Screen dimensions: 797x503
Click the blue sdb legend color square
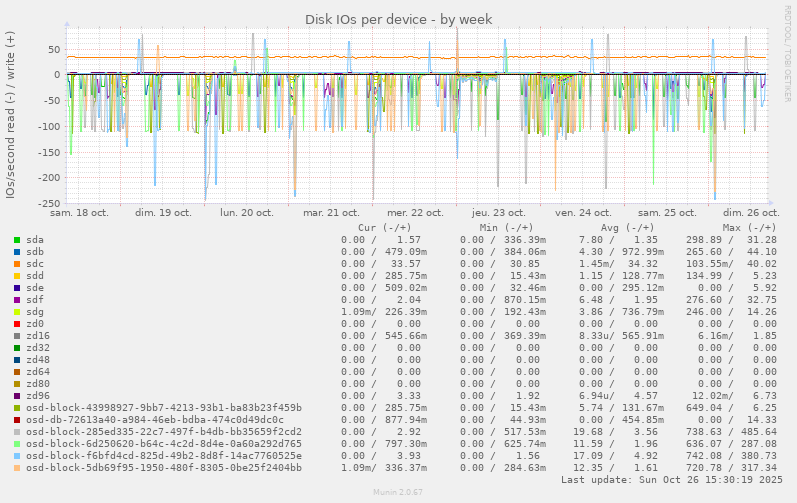(17, 252)
